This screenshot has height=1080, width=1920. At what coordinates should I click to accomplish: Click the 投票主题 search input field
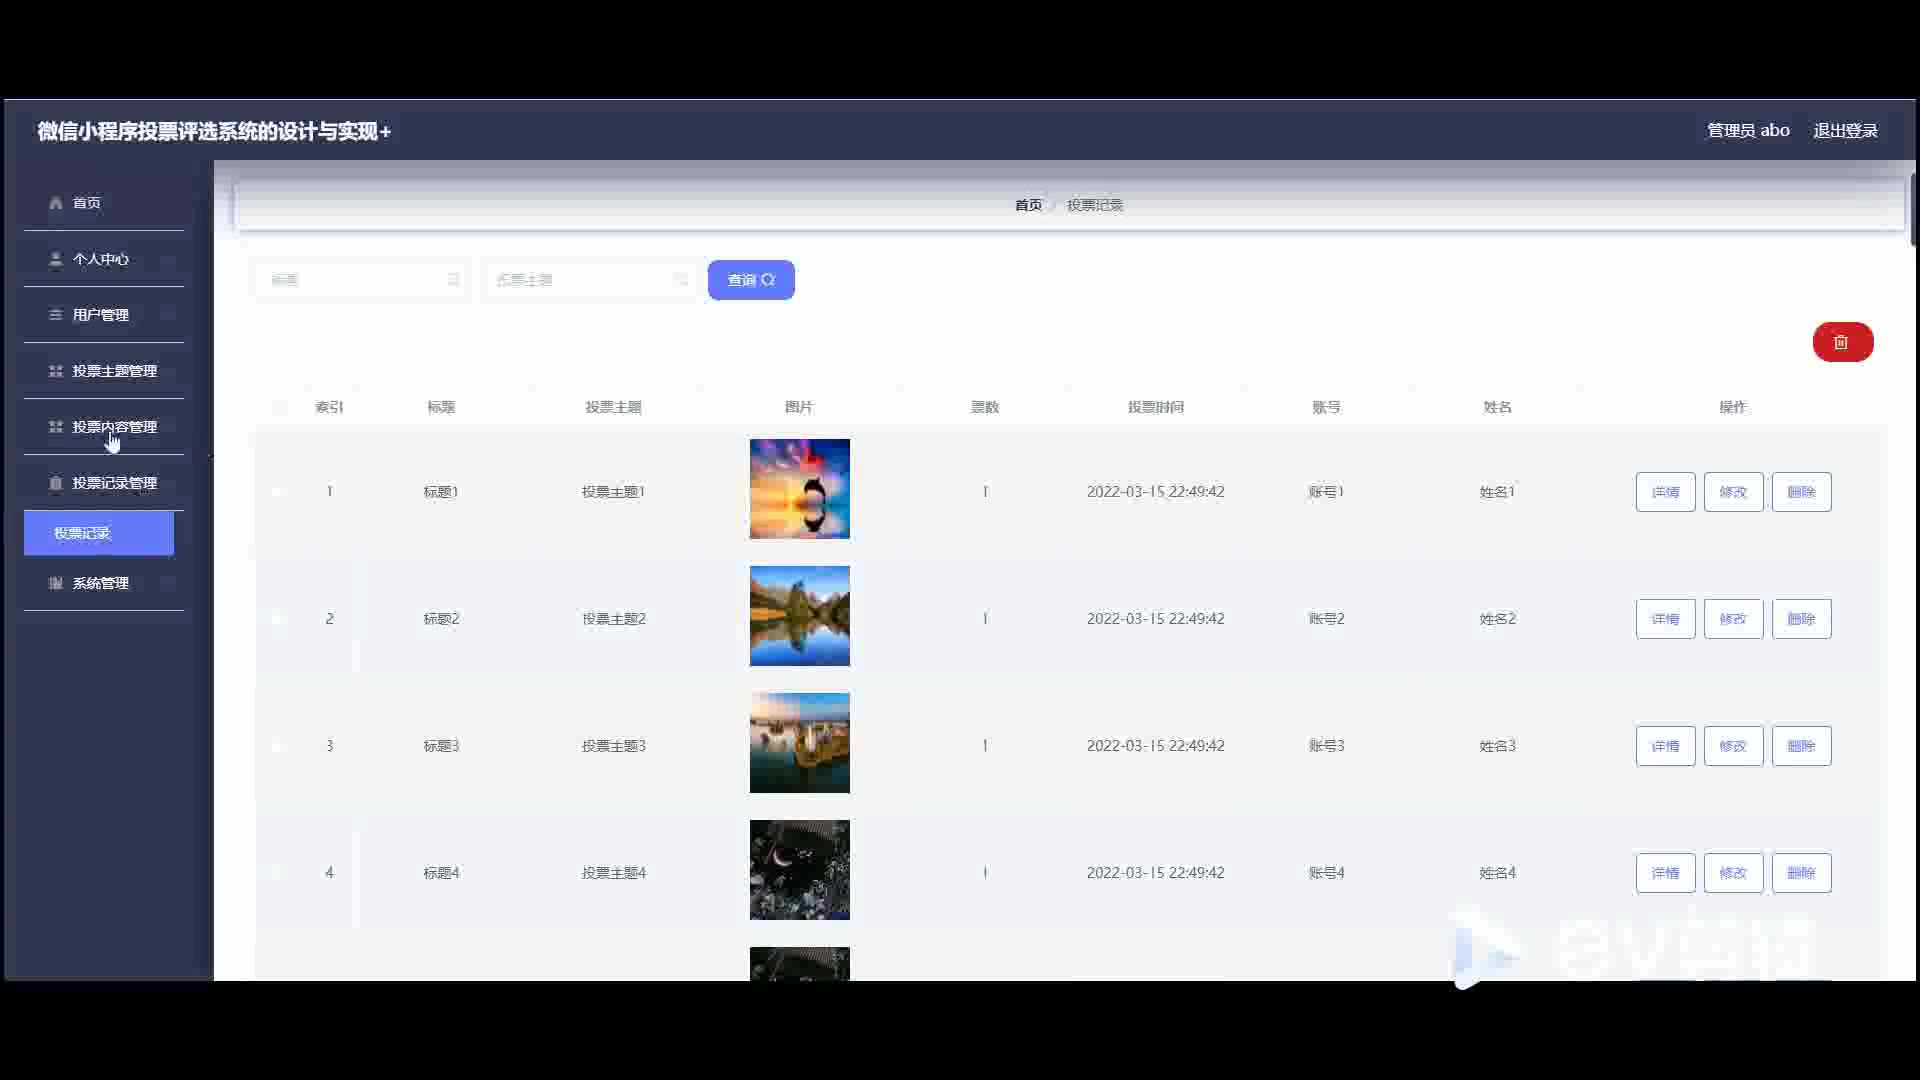[589, 280]
